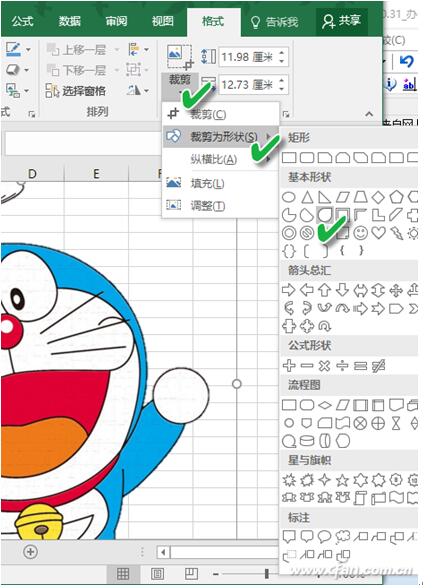The image size is (434, 588).
Task: Choose 调整(T) from the crop menu
Action: tap(221, 206)
